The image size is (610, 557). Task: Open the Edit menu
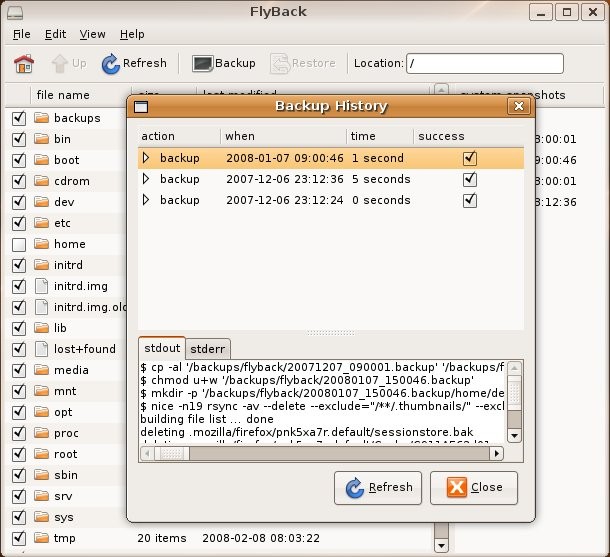55,34
